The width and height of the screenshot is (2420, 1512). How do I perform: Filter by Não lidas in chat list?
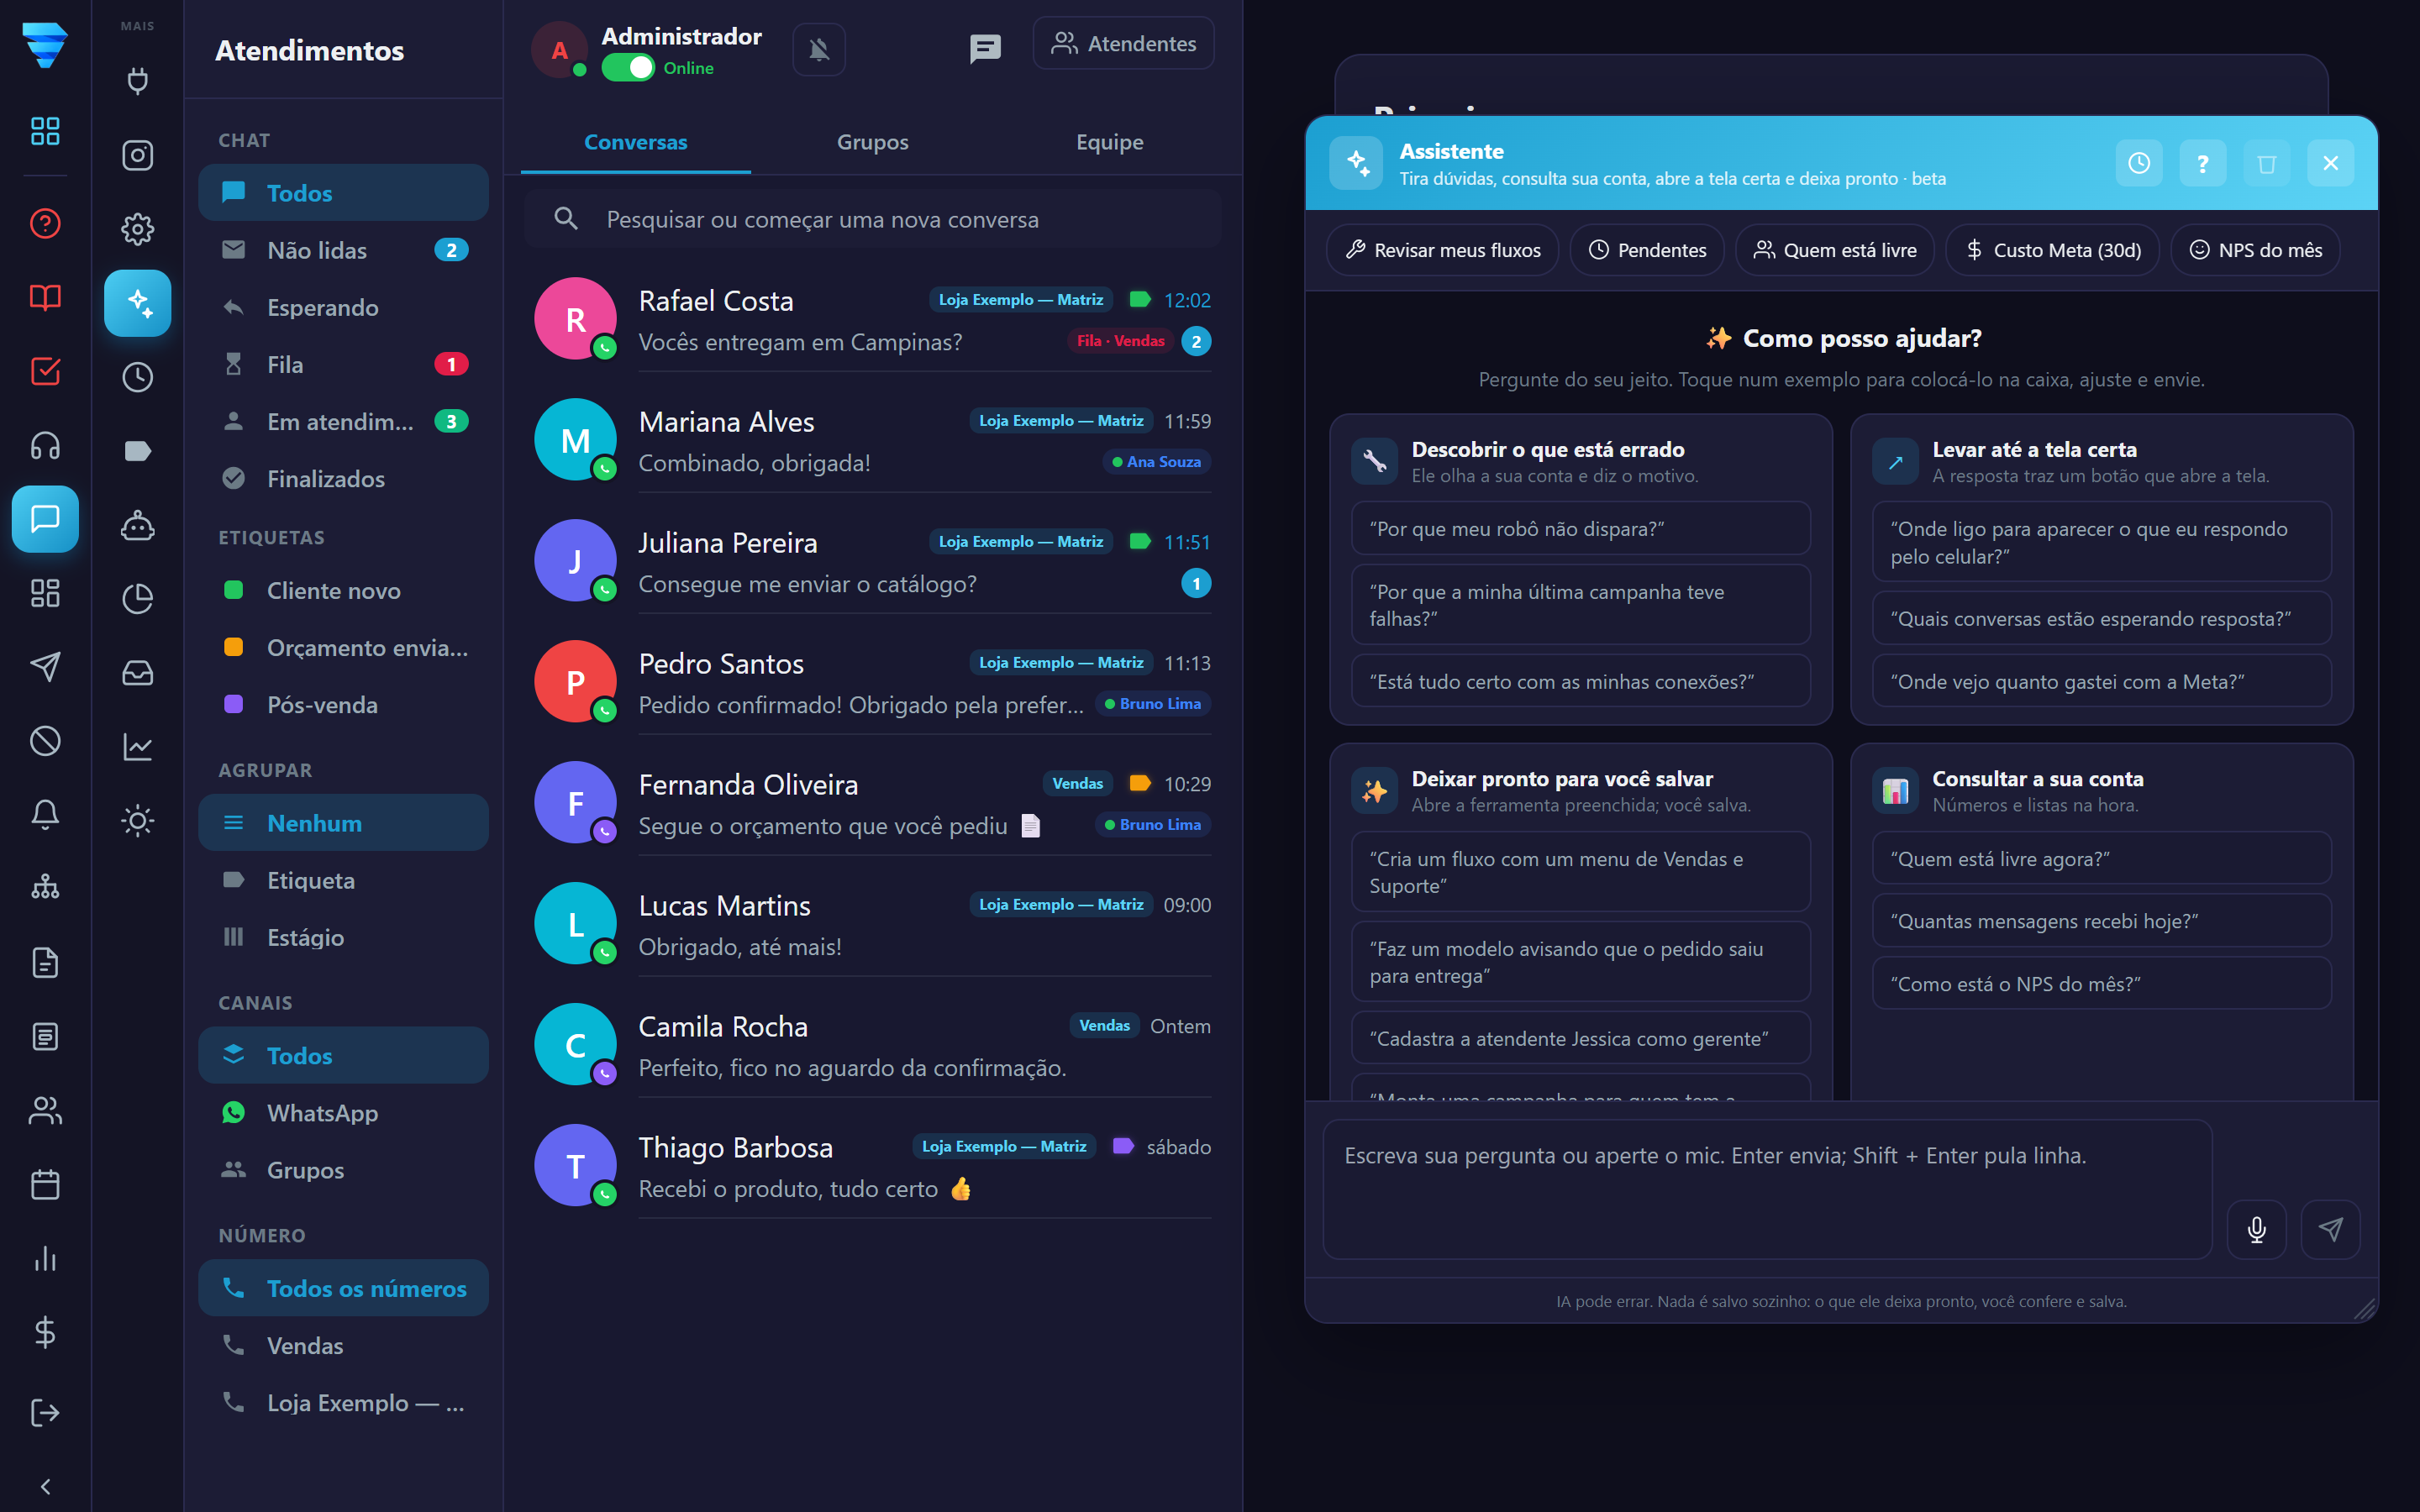(x=343, y=250)
